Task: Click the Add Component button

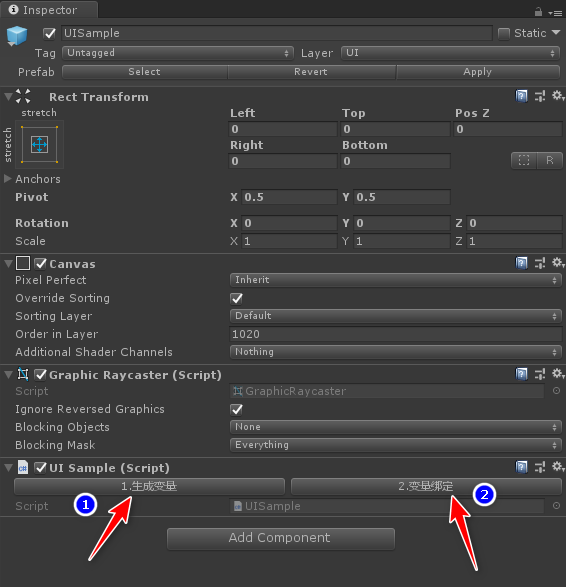Action: (281, 538)
